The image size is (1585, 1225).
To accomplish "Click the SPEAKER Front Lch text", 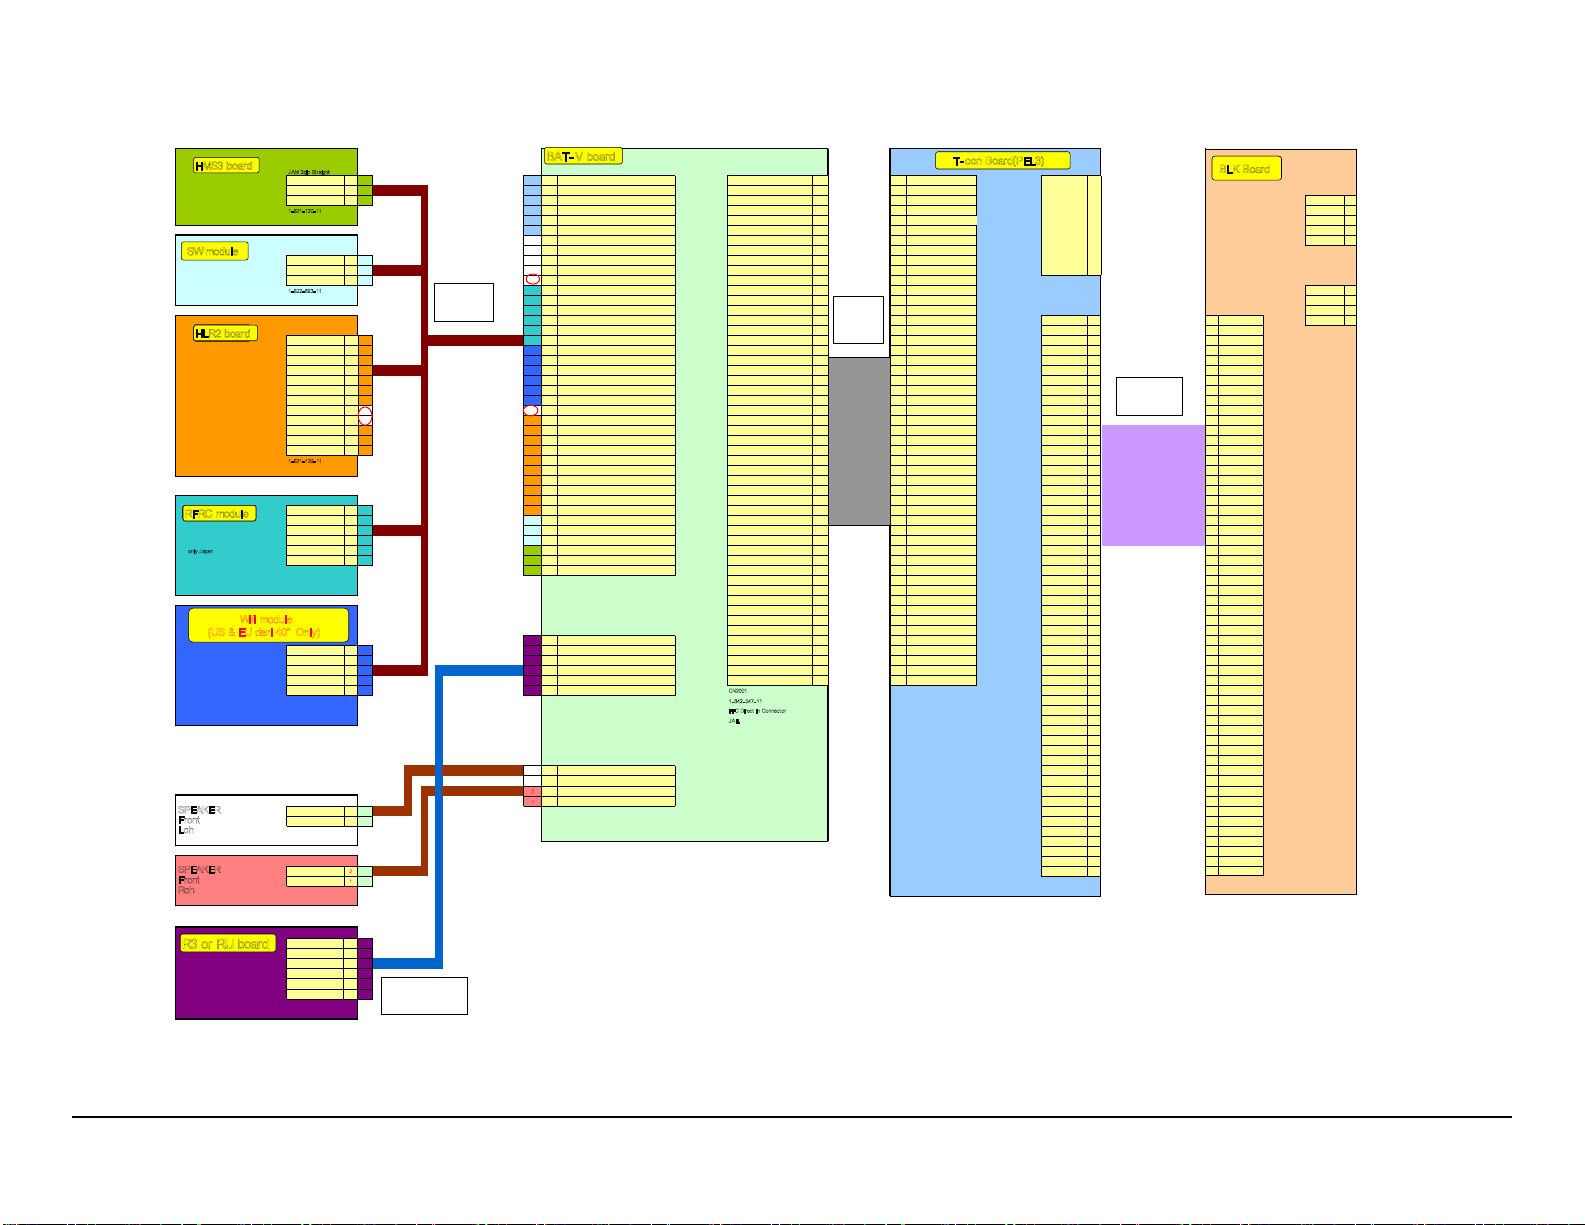I will click(x=199, y=820).
